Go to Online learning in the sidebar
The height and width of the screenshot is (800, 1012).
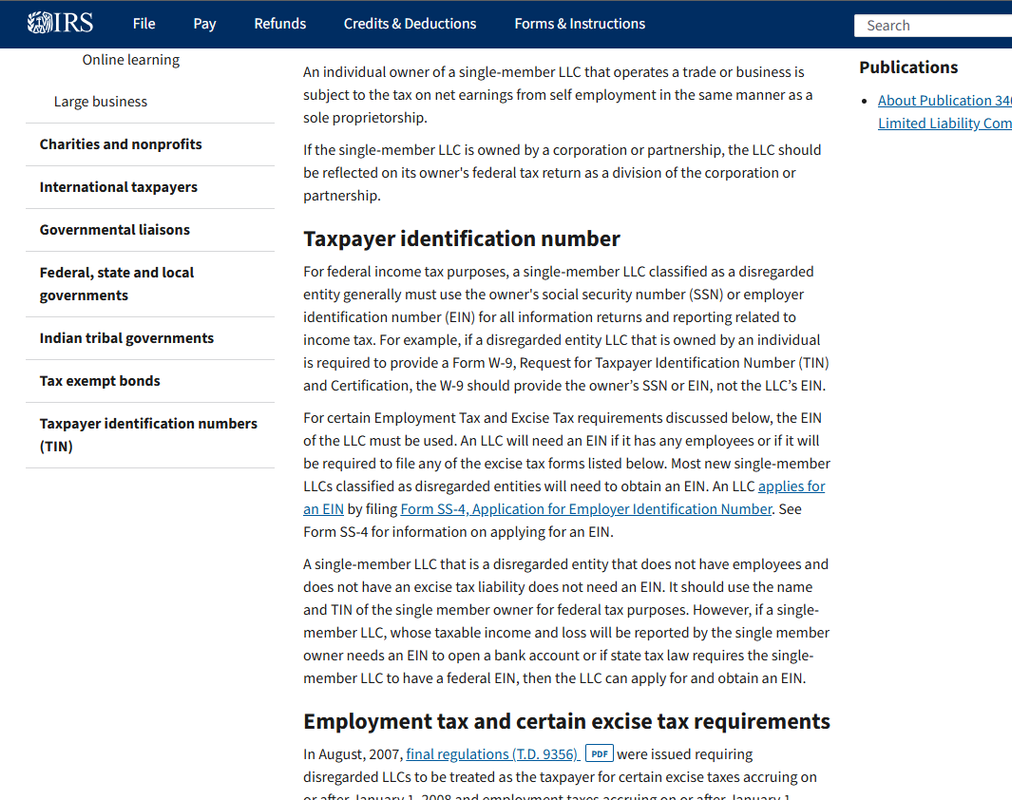tap(131, 60)
